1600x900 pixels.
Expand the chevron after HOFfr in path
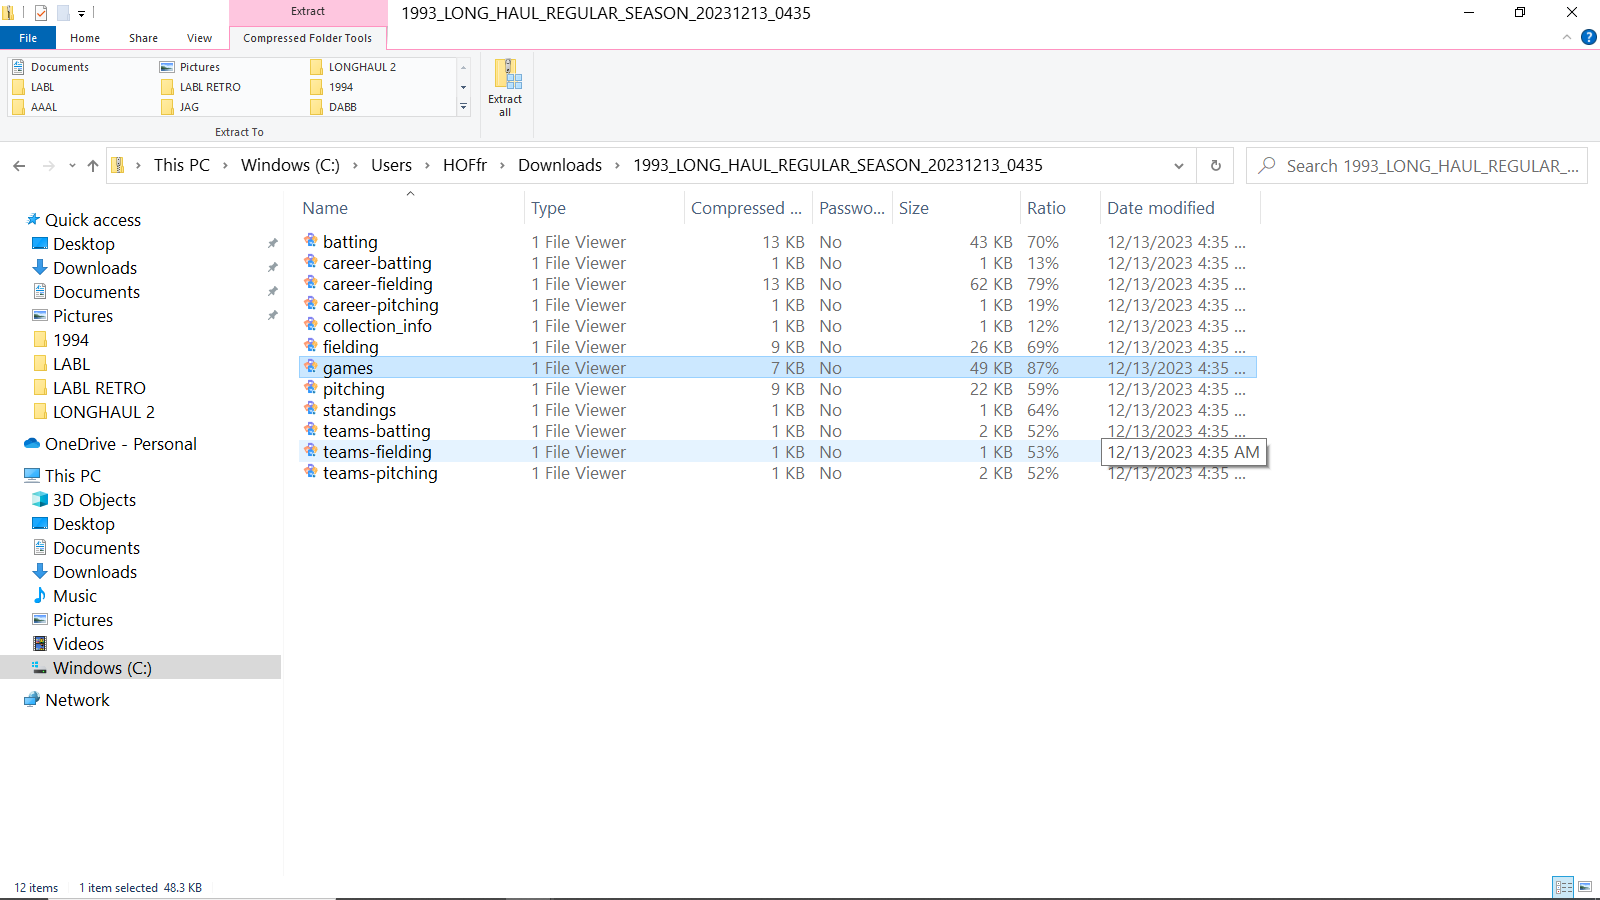(x=502, y=166)
